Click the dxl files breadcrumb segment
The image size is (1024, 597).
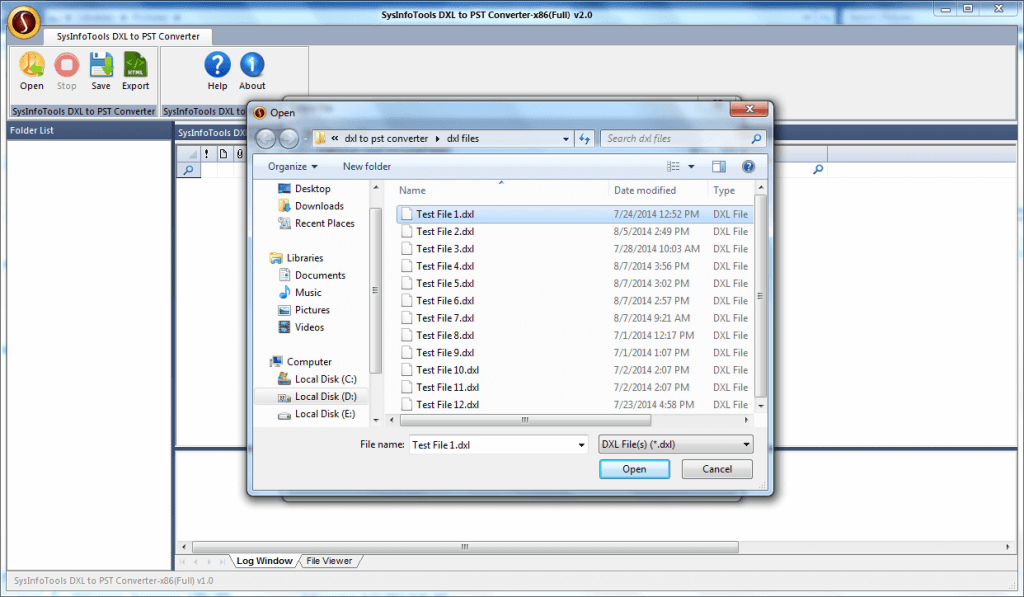[462, 138]
